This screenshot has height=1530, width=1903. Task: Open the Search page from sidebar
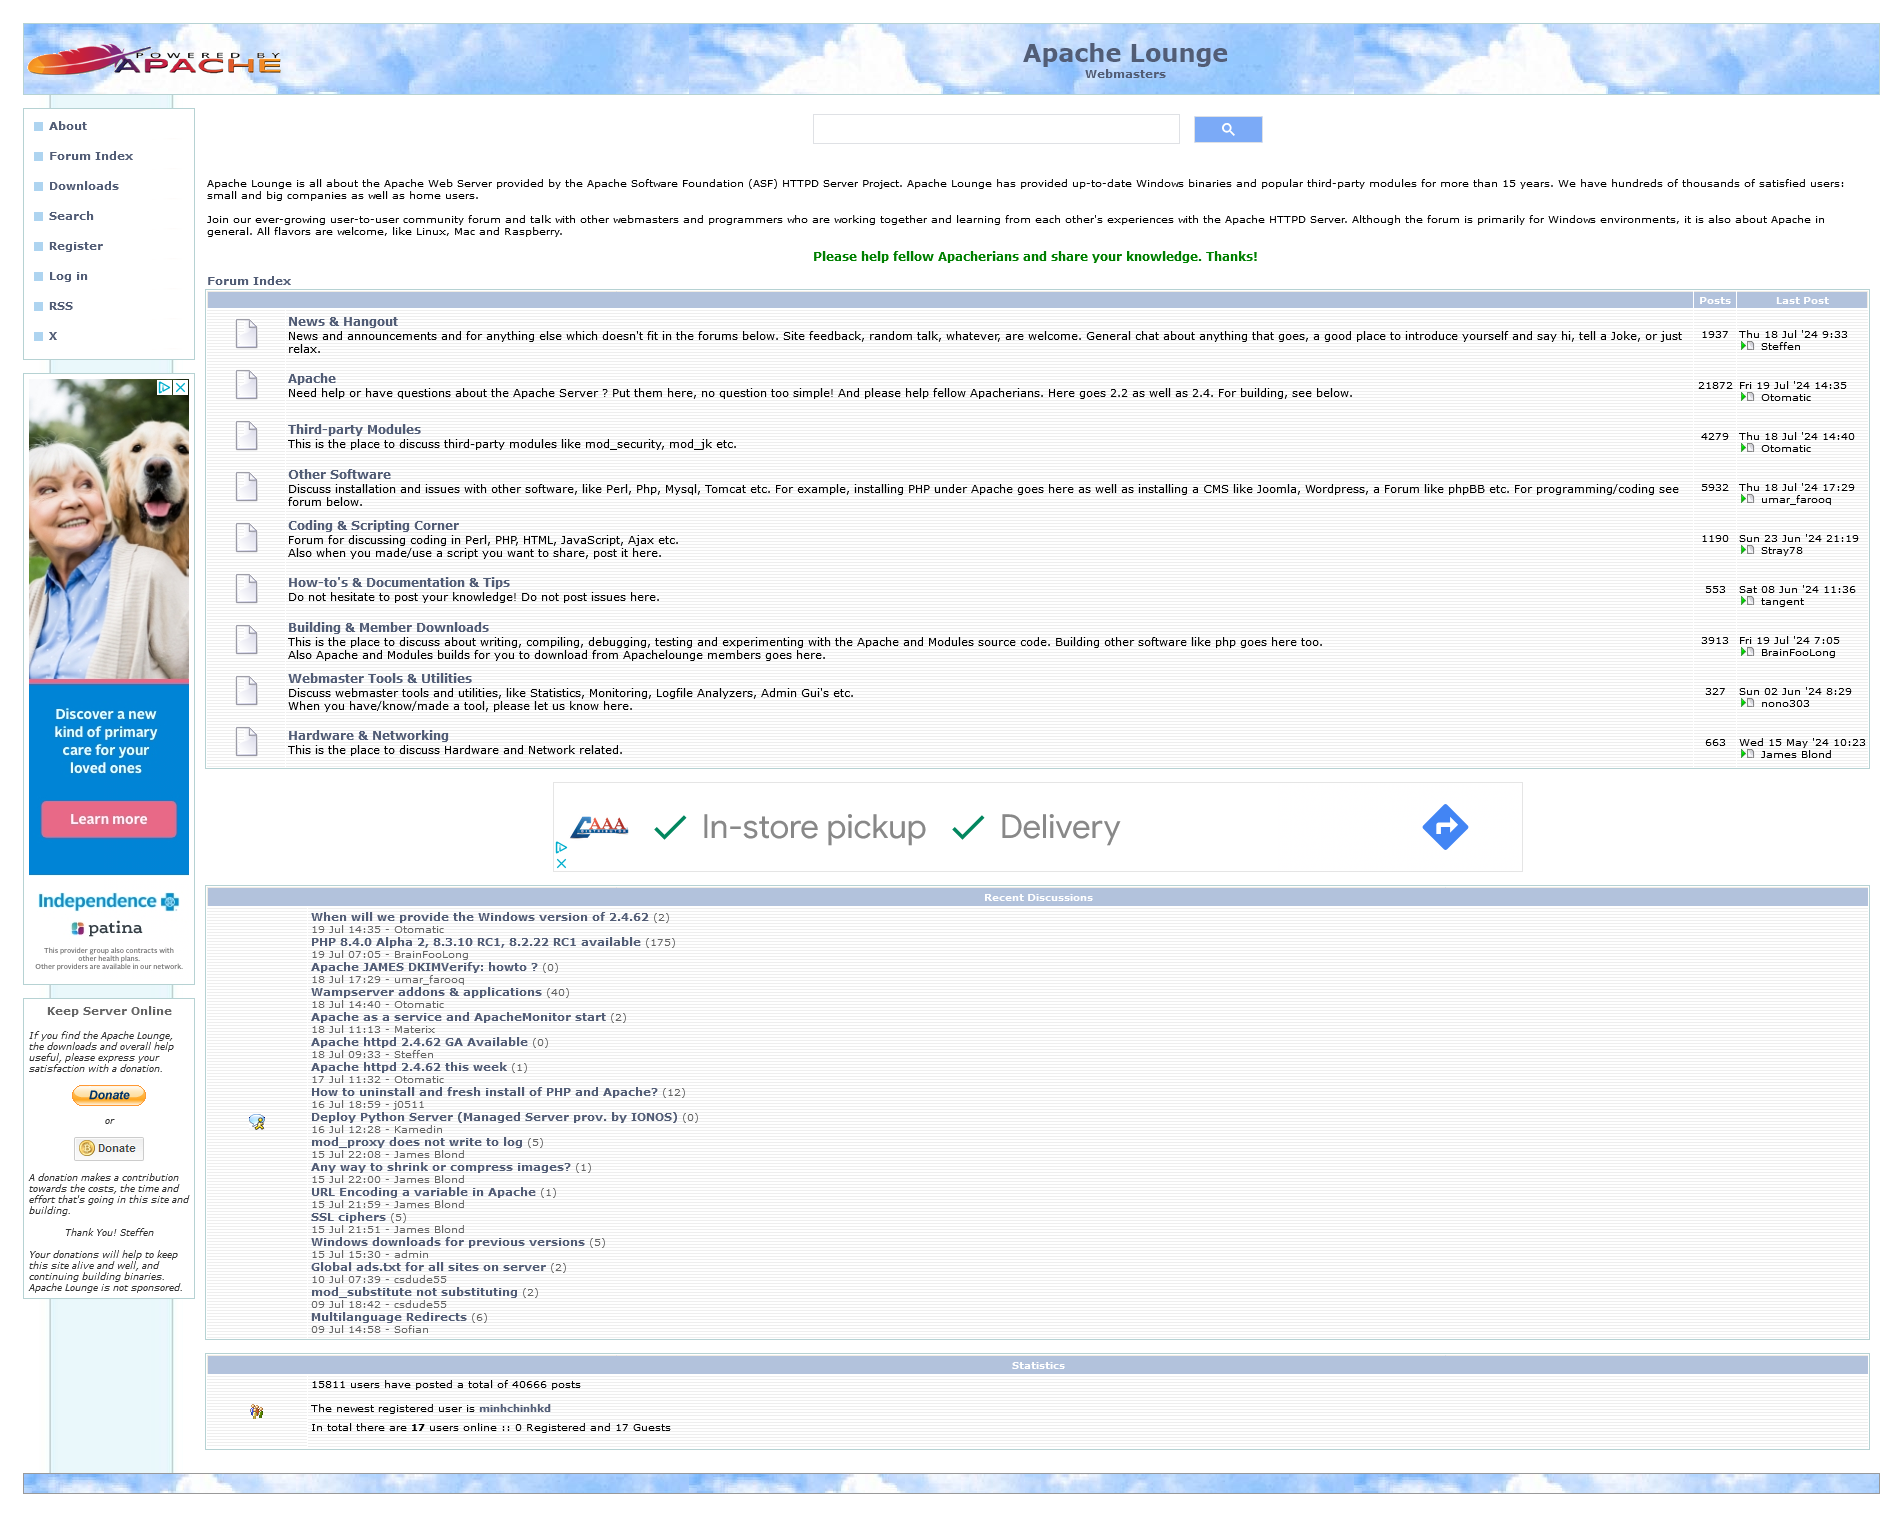tap(71, 216)
